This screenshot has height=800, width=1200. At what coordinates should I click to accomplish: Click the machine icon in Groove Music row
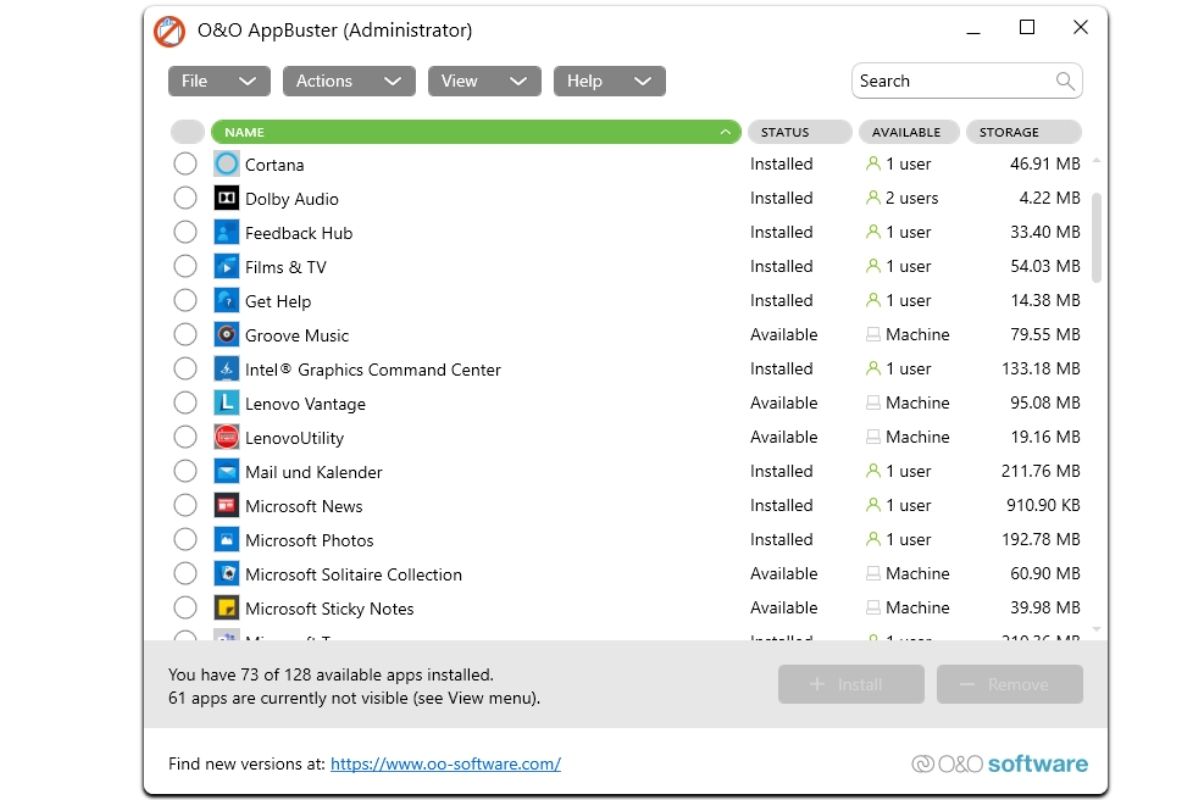[873, 335]
